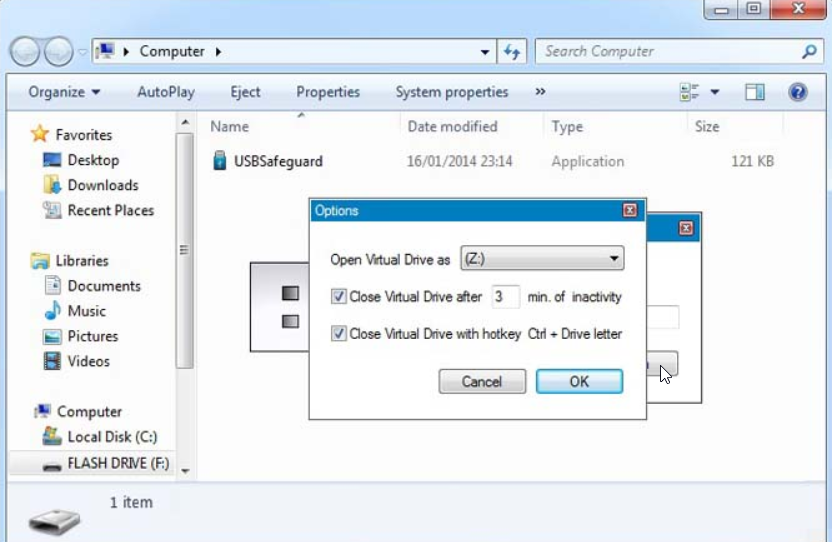The height and width of the screenshot is (542, 832).
Task: Open the Virtual Drive letter (Z:) dropdown
Action: point(542,259)
